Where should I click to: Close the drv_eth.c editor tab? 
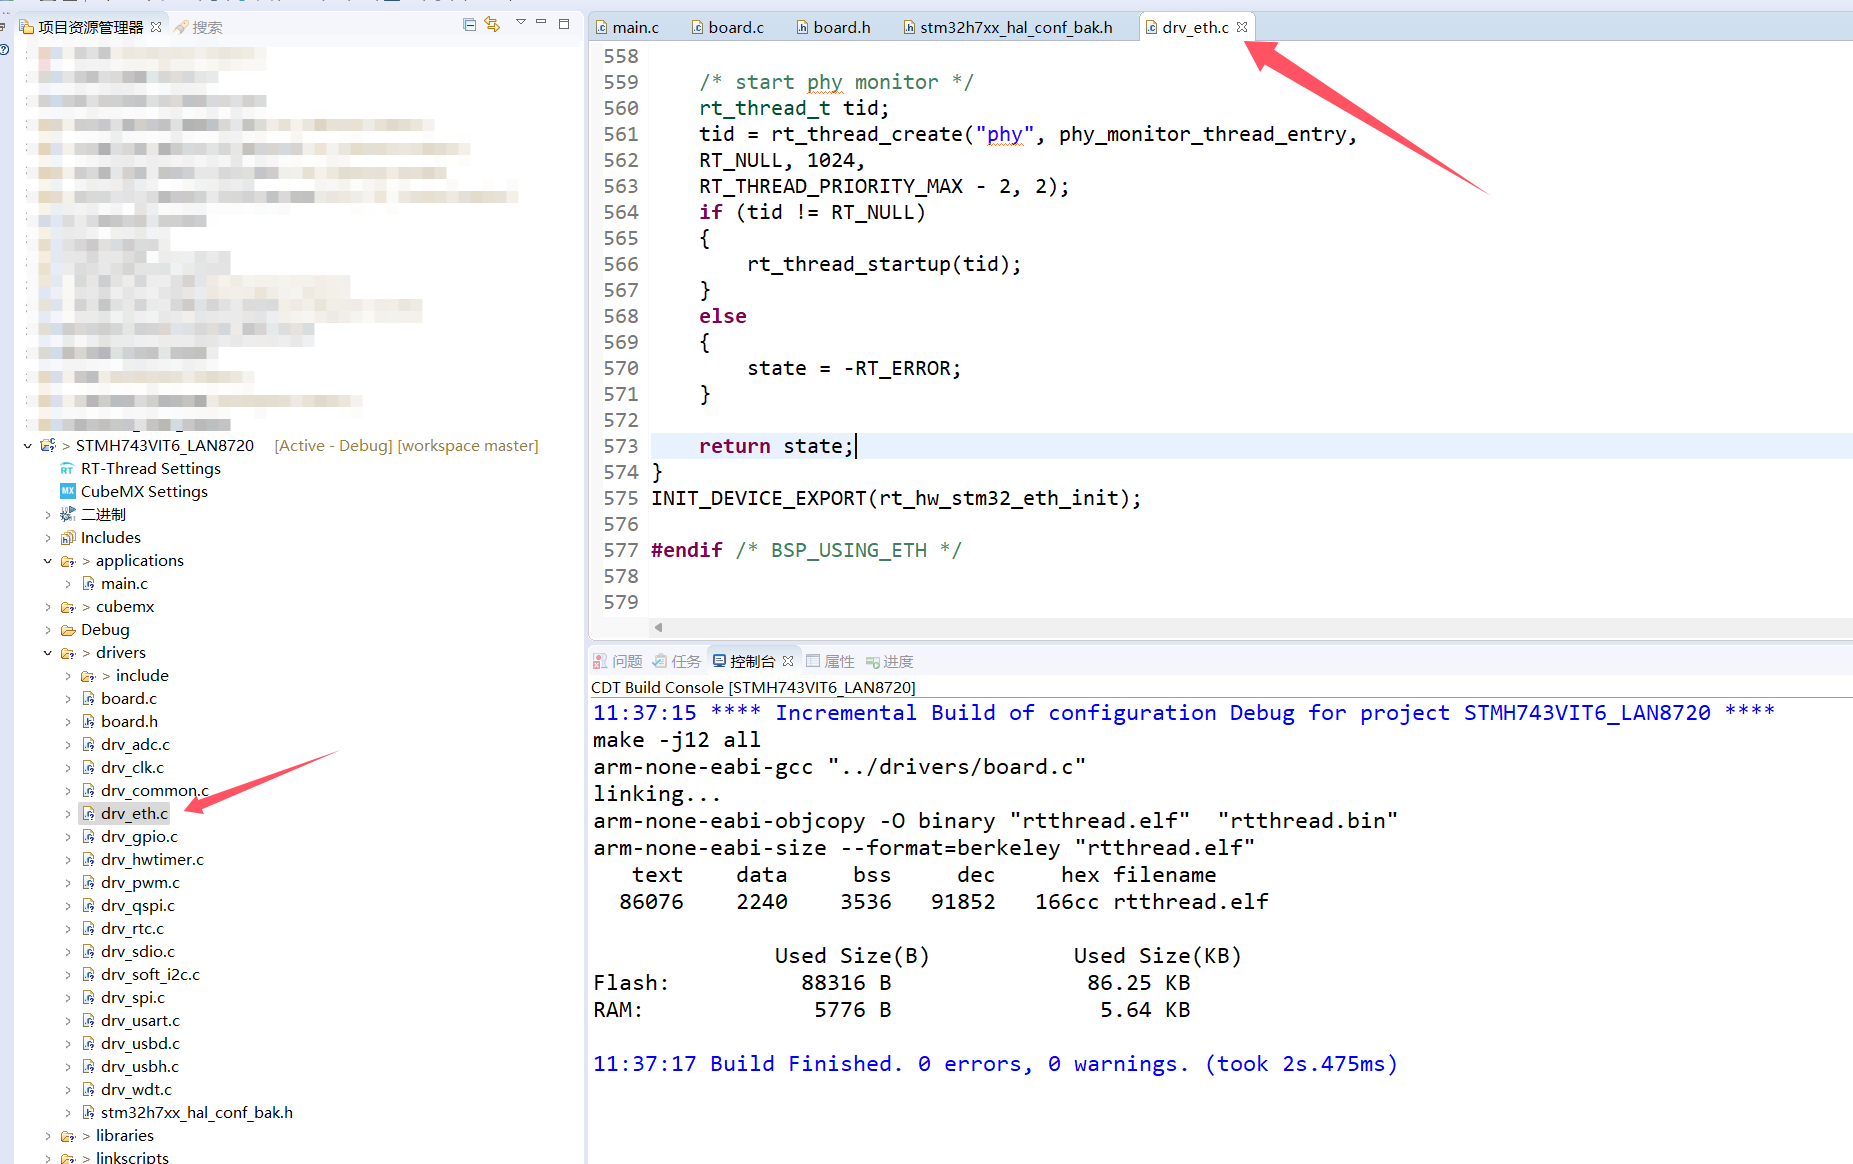pos(1241,27)
